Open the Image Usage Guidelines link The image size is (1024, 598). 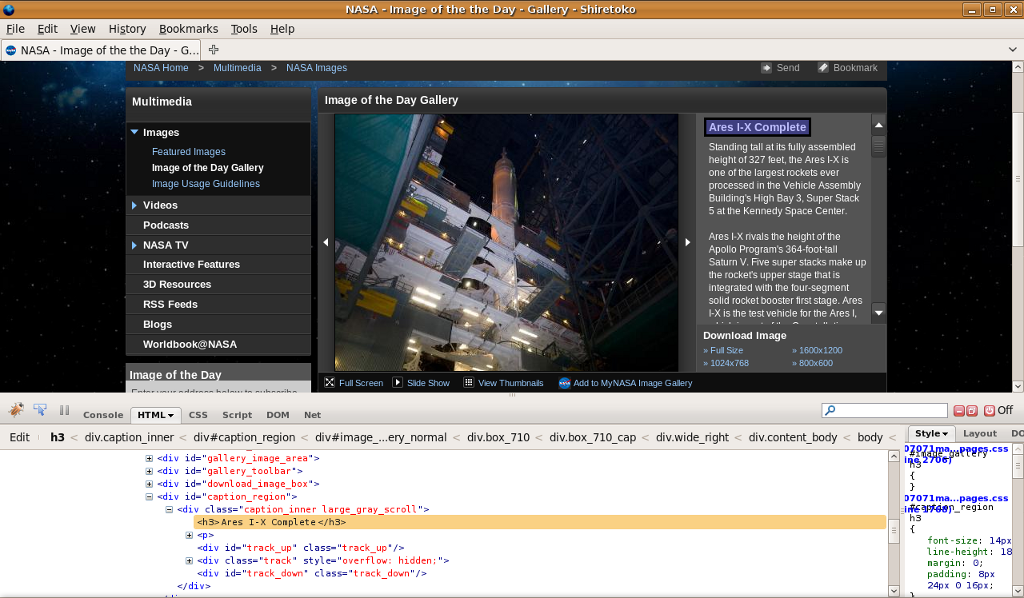pos(206,184)
